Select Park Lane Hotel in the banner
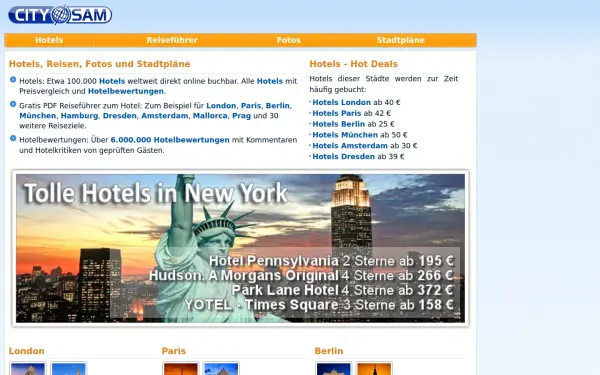The image size is (600, 375). (x=285, y=290)
